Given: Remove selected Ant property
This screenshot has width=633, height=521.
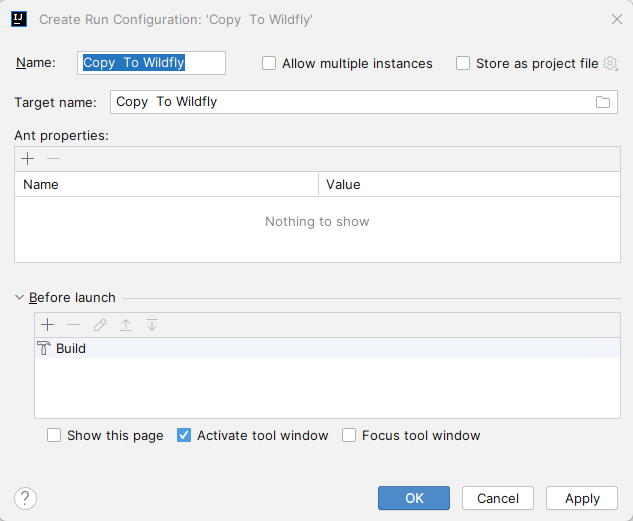Looking at the screenshot, I should (x=53, y=159).
